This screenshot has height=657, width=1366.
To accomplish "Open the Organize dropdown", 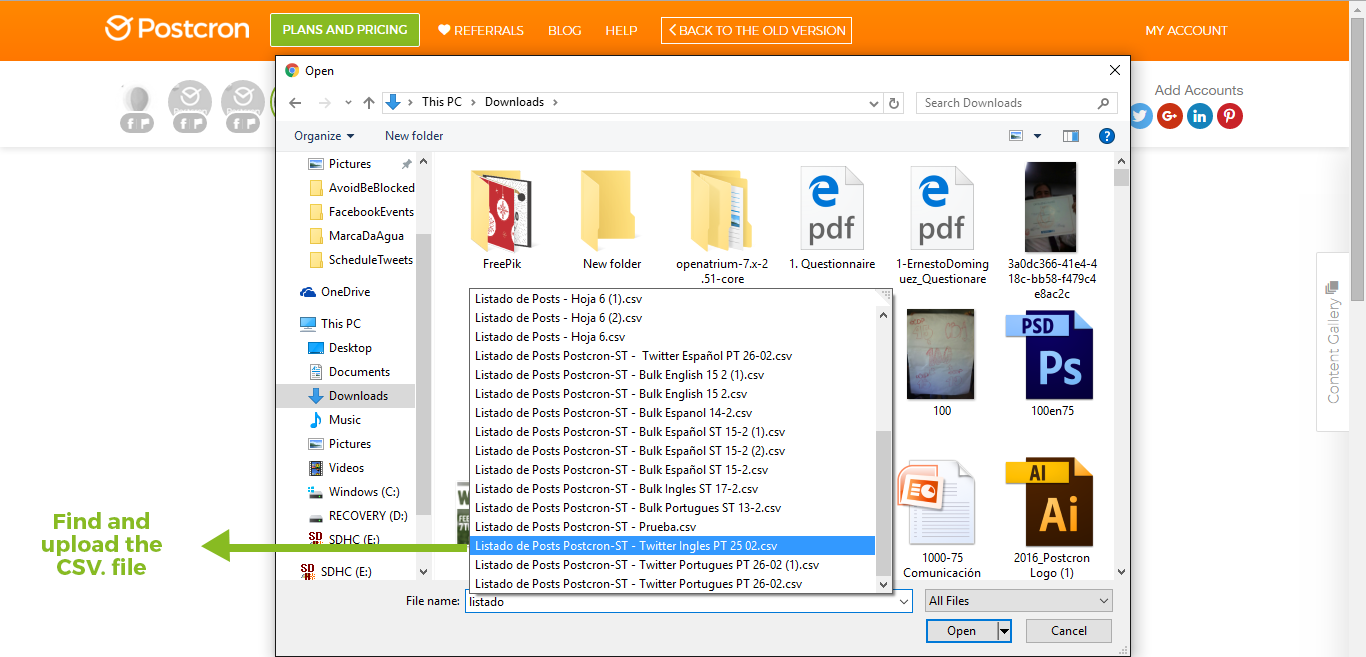I will click(322, 135).
